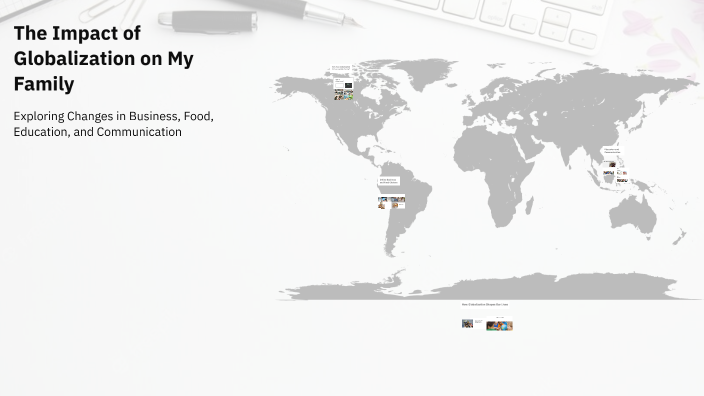The width and height of the screenshot is (704, 396).
Task: Open the topic label card over northern South America
Action: 389,181
